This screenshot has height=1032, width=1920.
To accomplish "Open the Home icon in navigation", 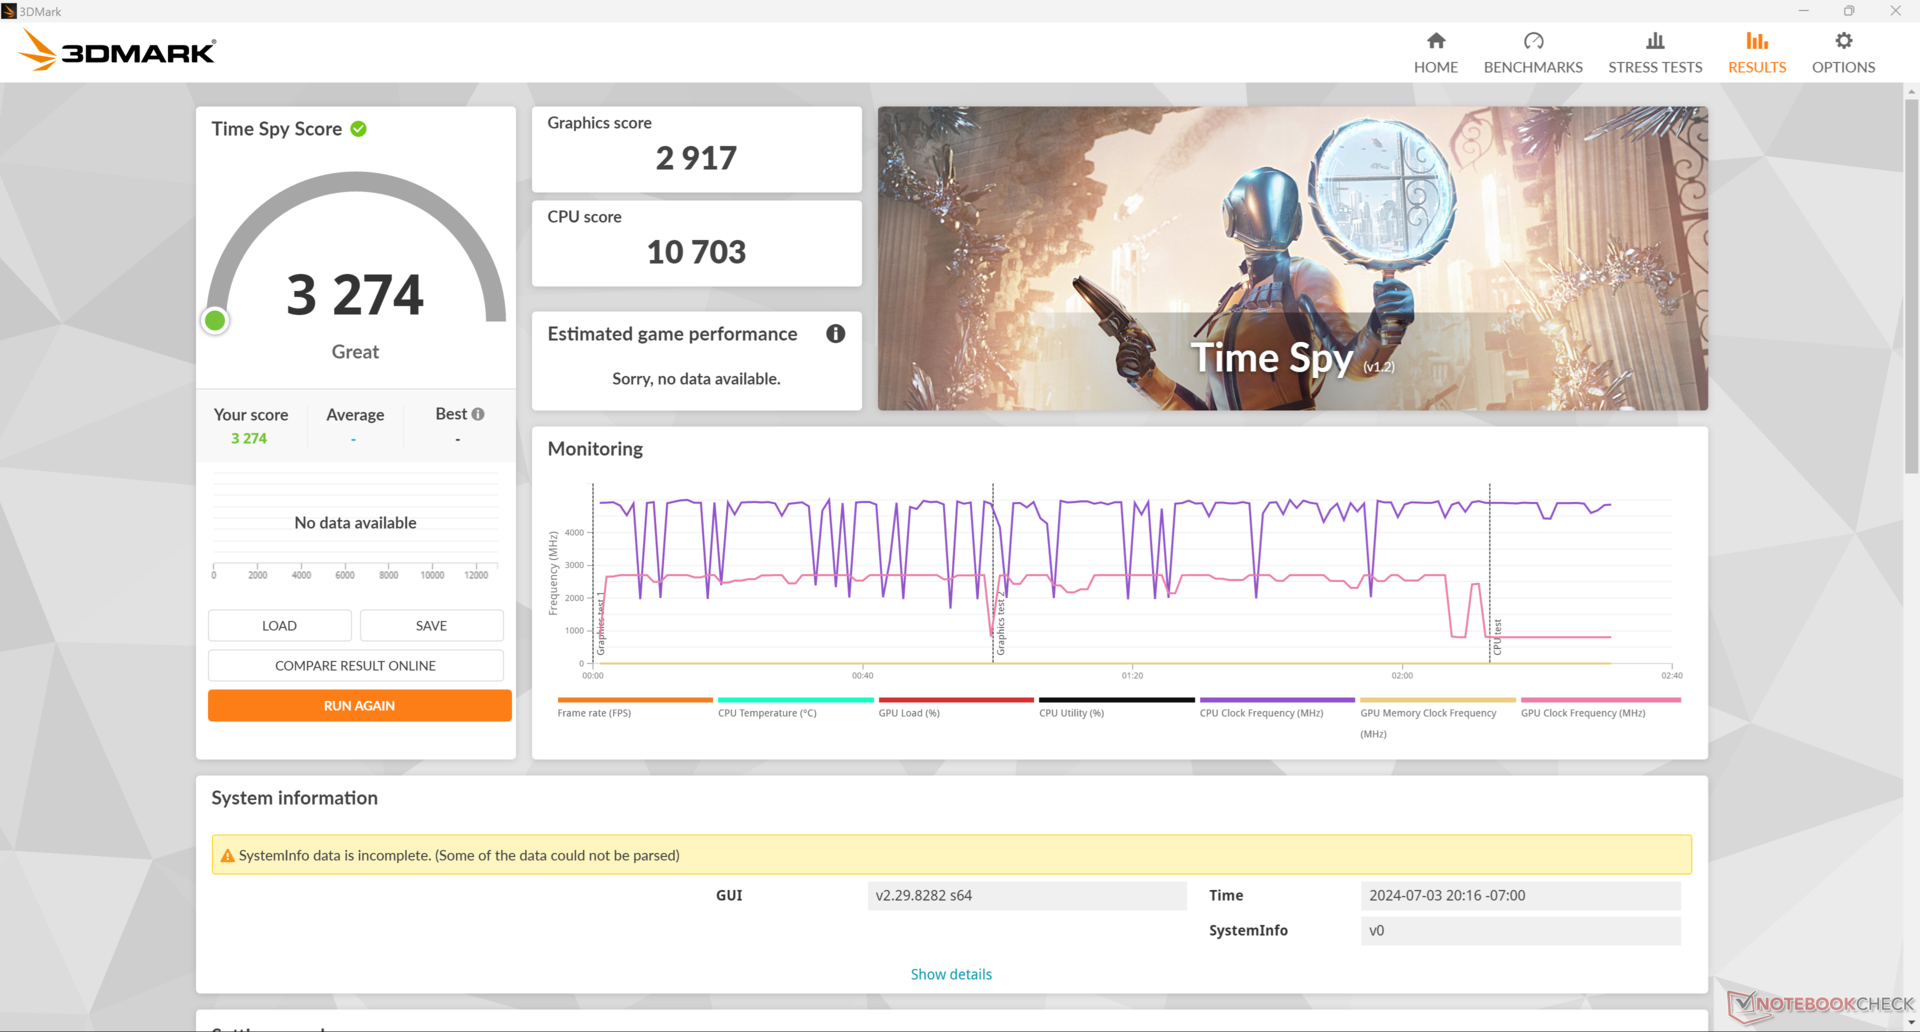I will tap(1435, 41).
